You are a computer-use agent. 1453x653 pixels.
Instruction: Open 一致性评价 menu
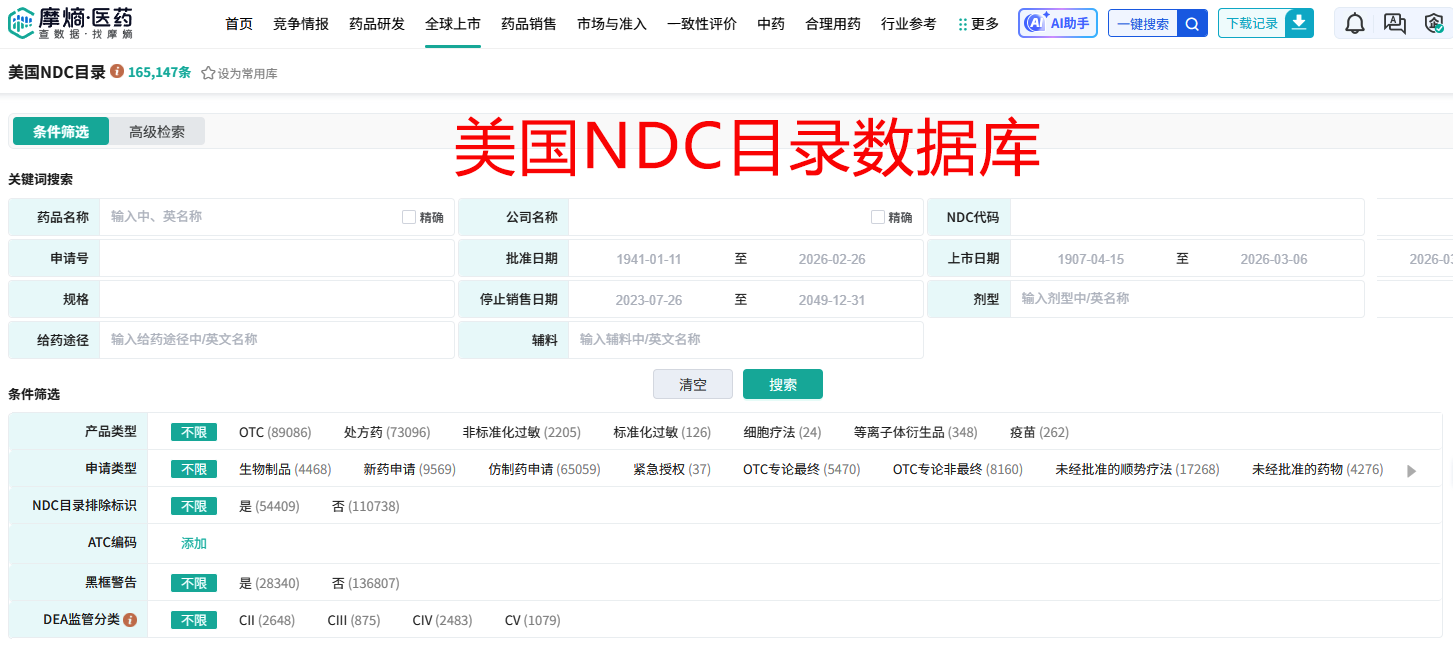pos(702,24)
